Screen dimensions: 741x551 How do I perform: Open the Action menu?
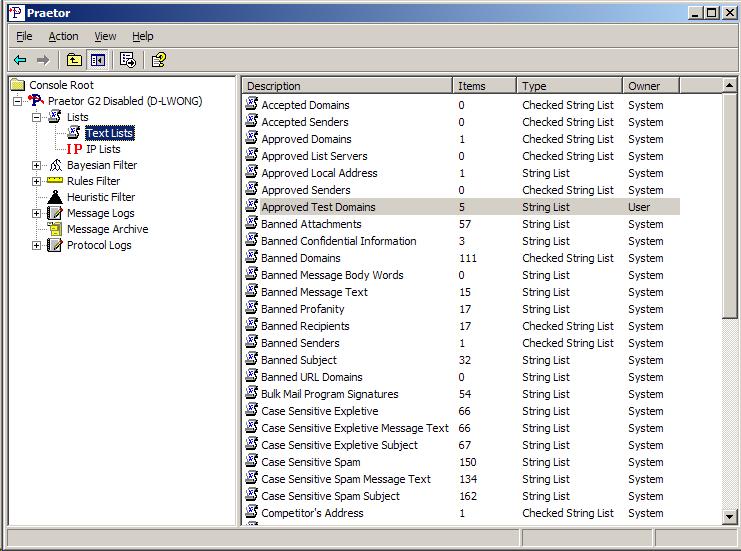click(x=63, y=36)
